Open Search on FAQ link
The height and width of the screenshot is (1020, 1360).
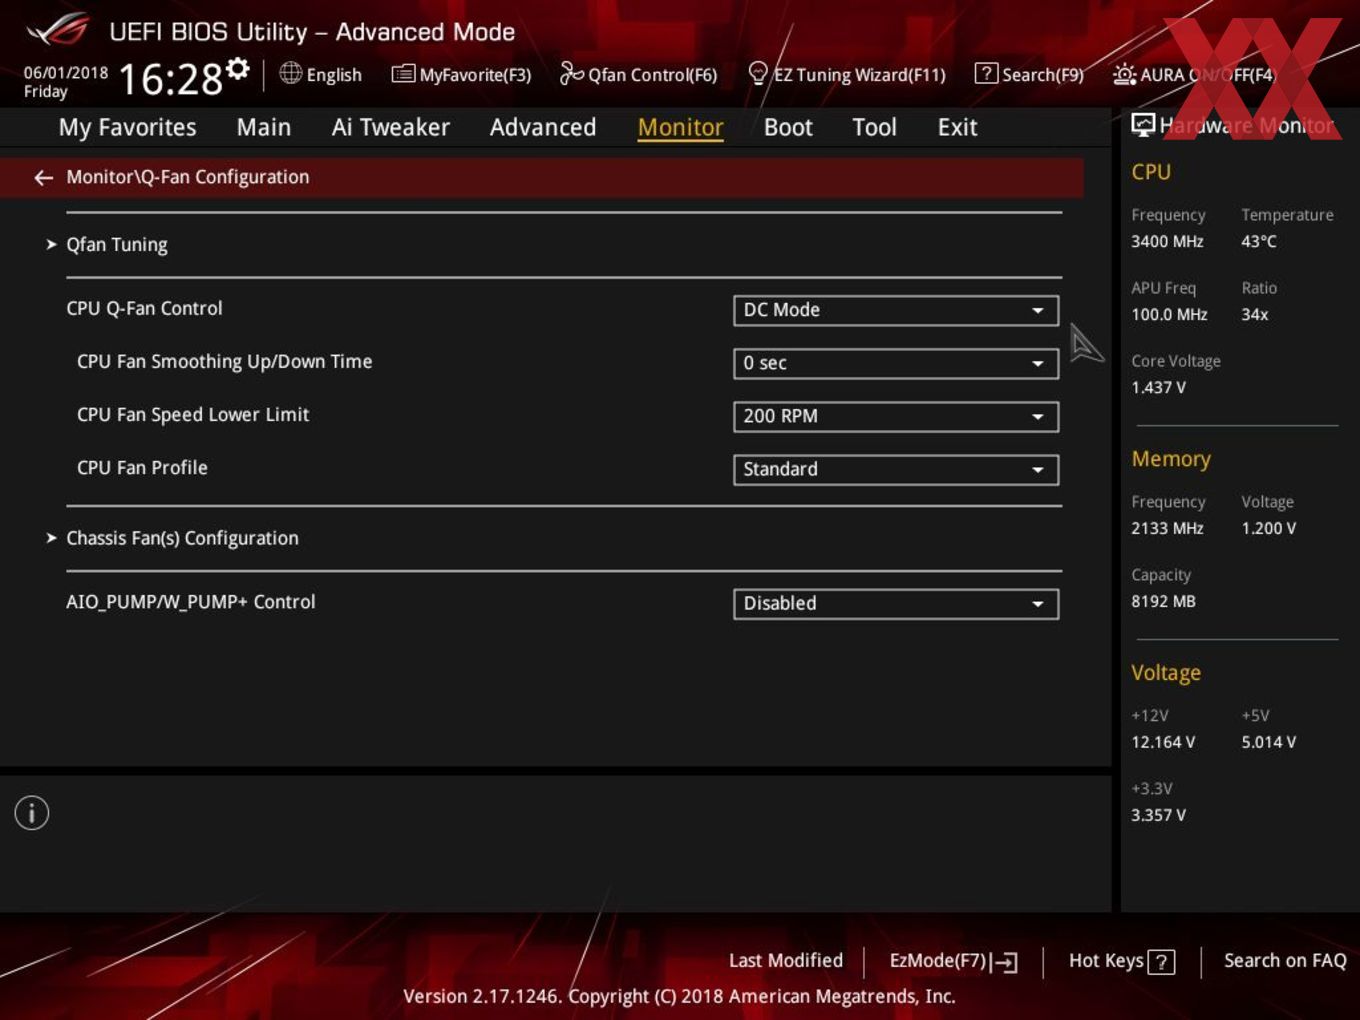click(x=1285, y=960)
